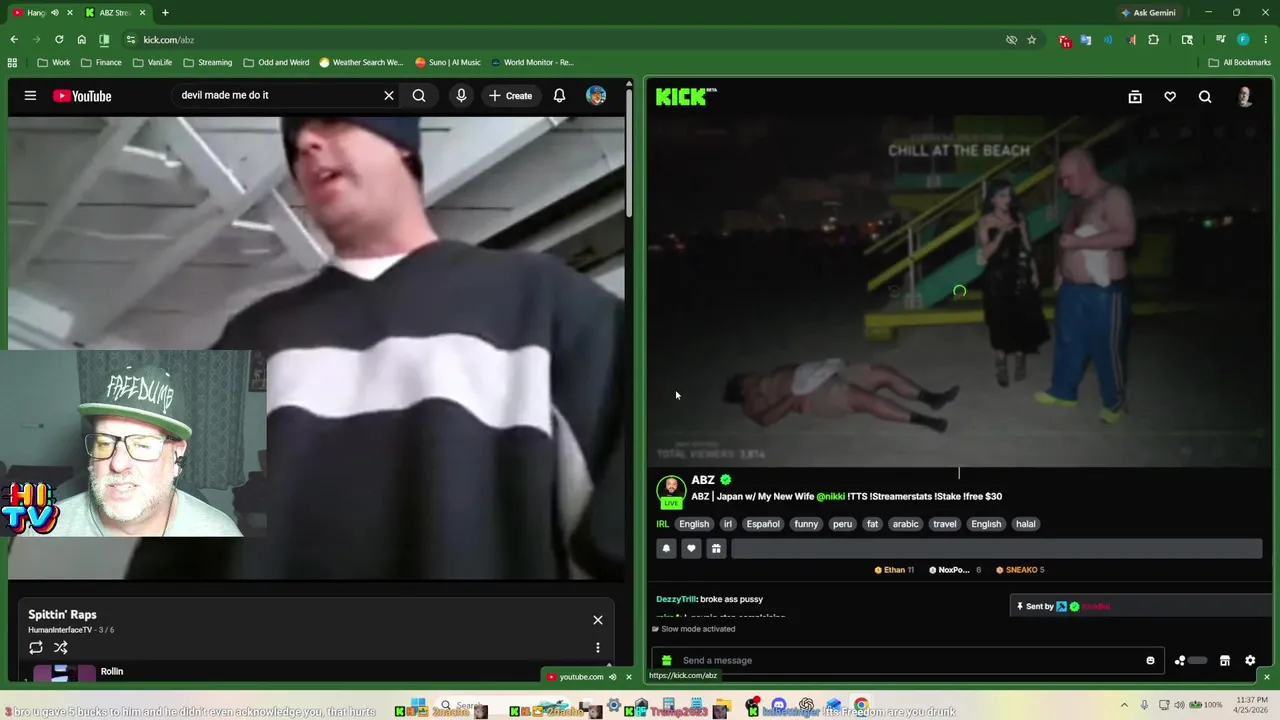The height and width of the screenshot is (720, 1280).
Task: Toggle follow heart under ABZ stream
Action: [691, 548]
